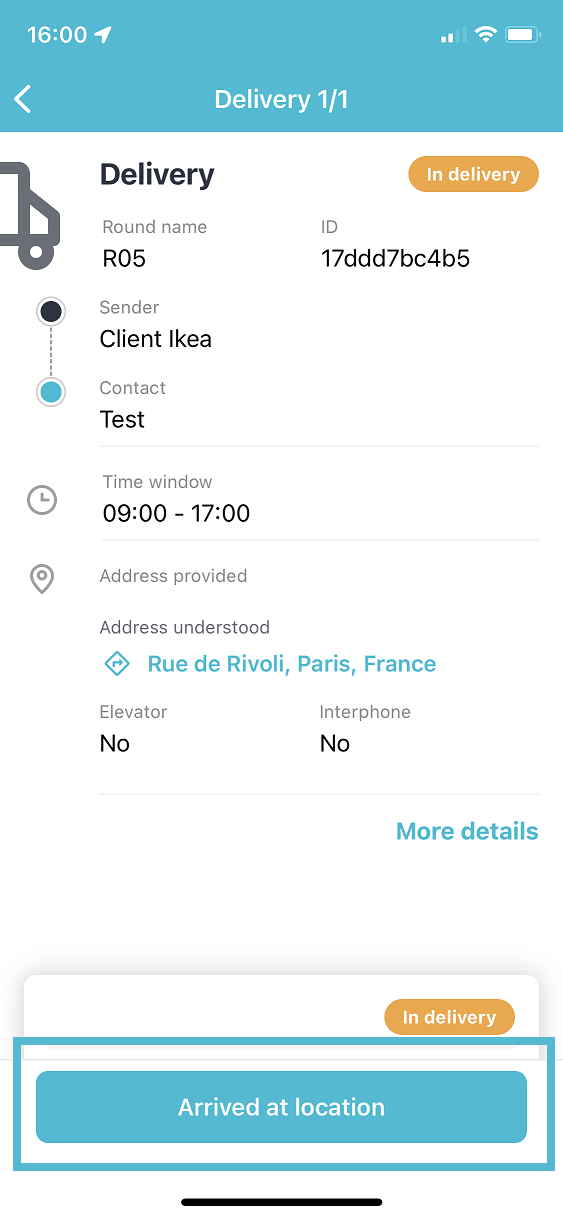Tap the In delivery badge on bottom card
563x1218 pixels.
(449, 1017)
